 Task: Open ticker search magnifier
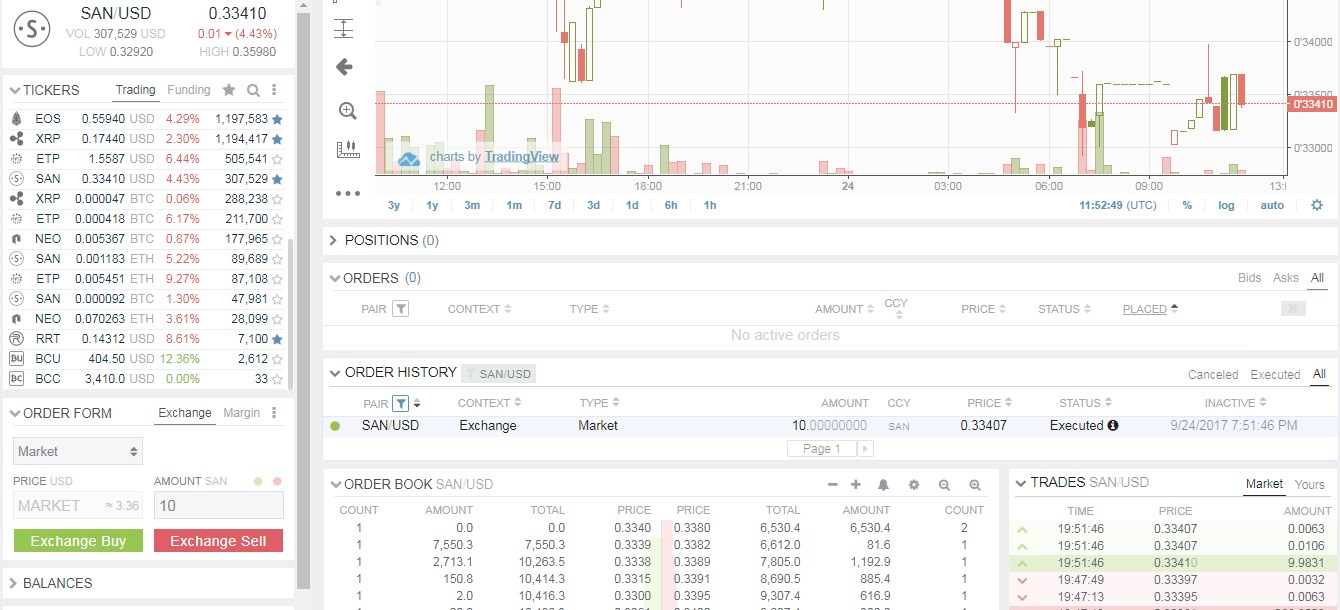[x=252, y=90]
